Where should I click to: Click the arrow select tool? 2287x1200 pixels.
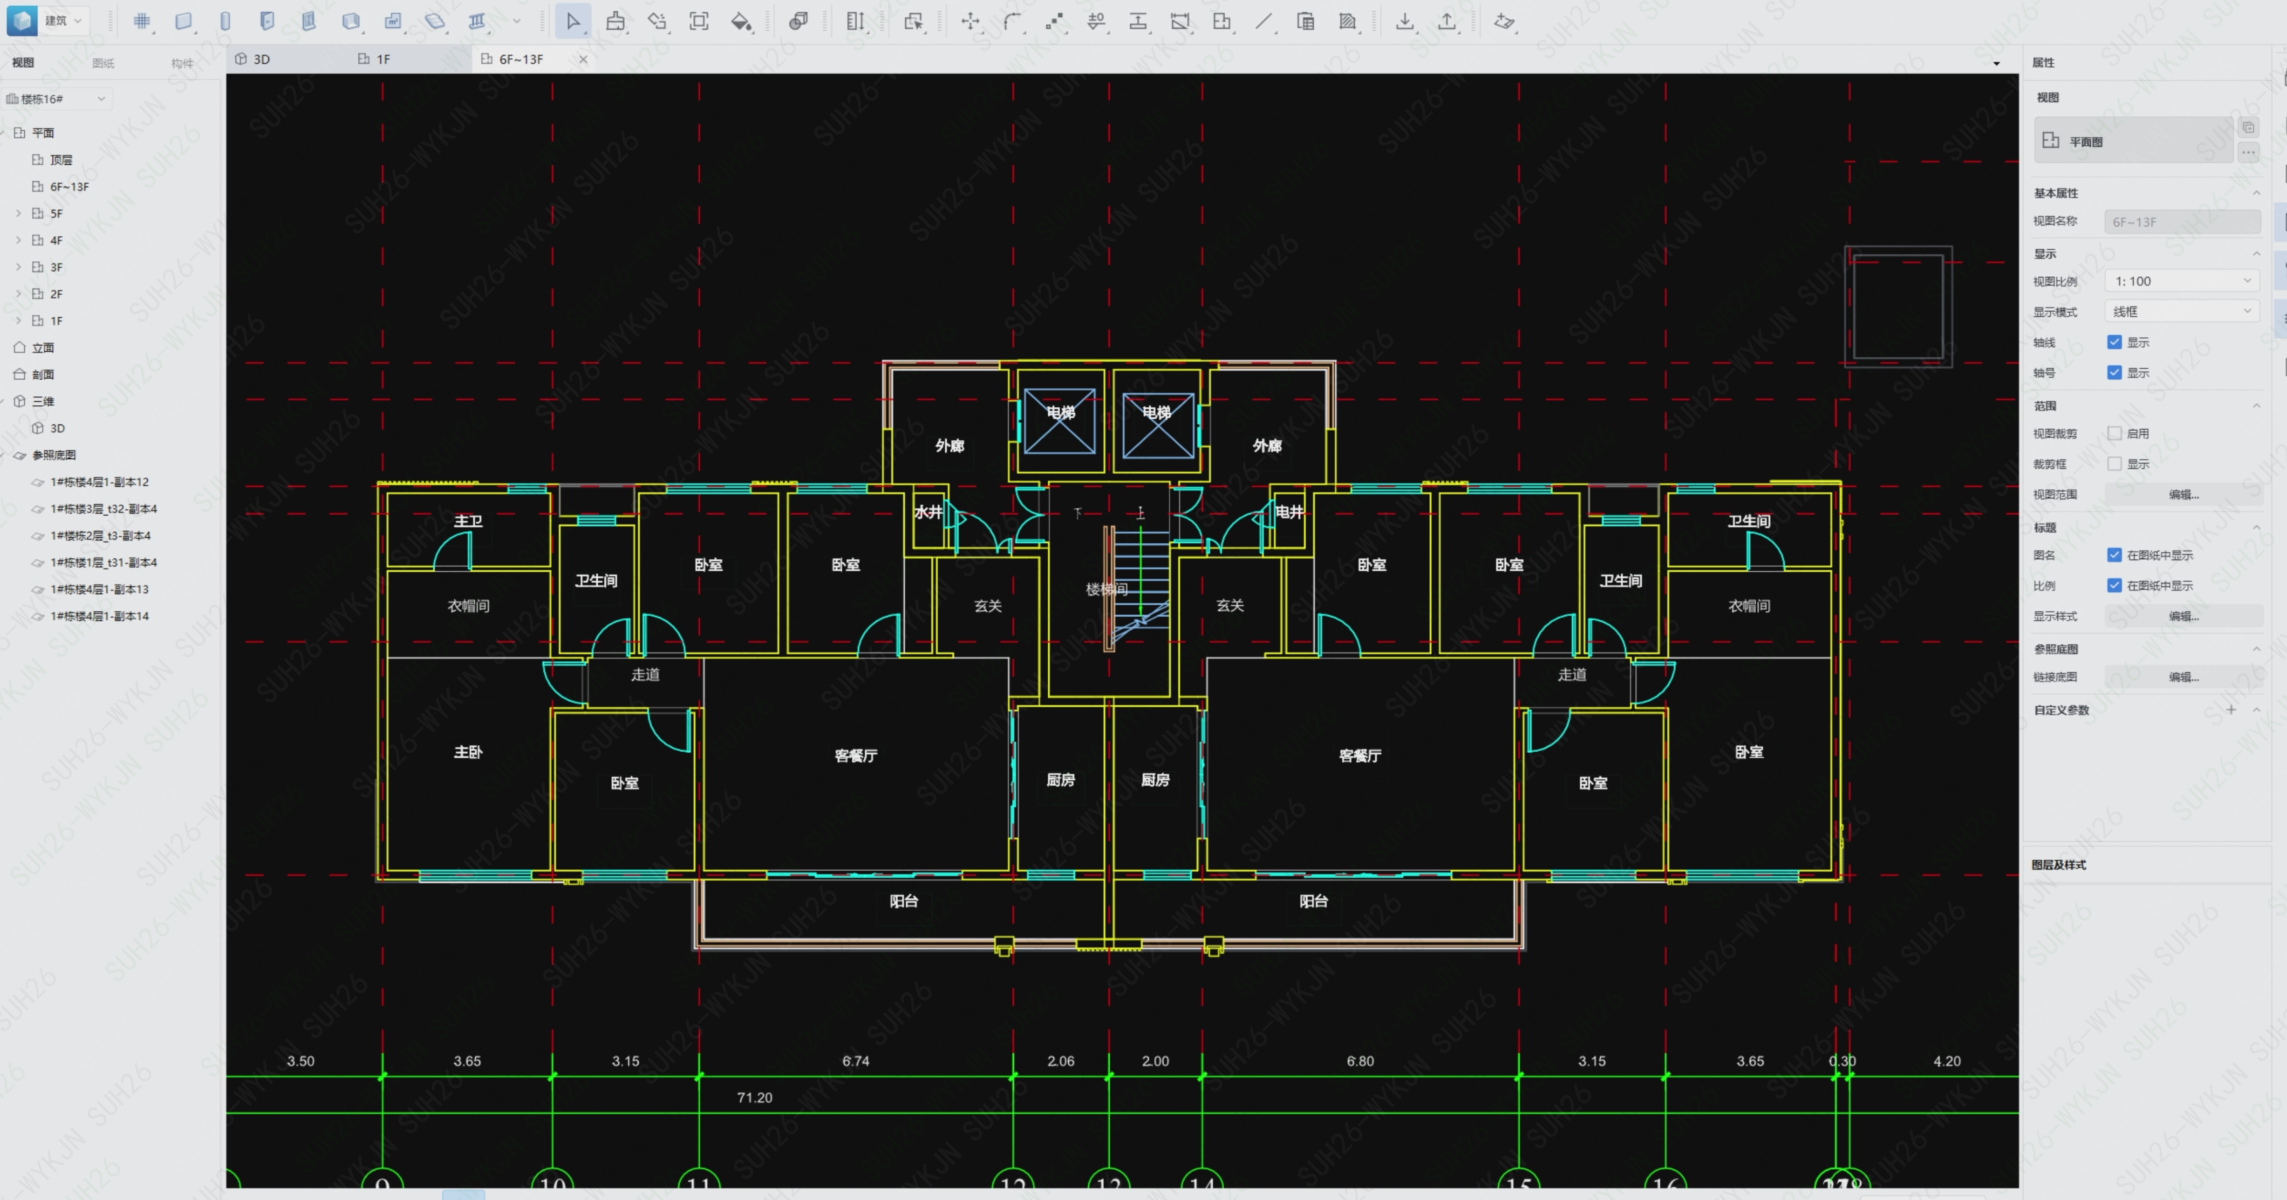coord(572,21)
